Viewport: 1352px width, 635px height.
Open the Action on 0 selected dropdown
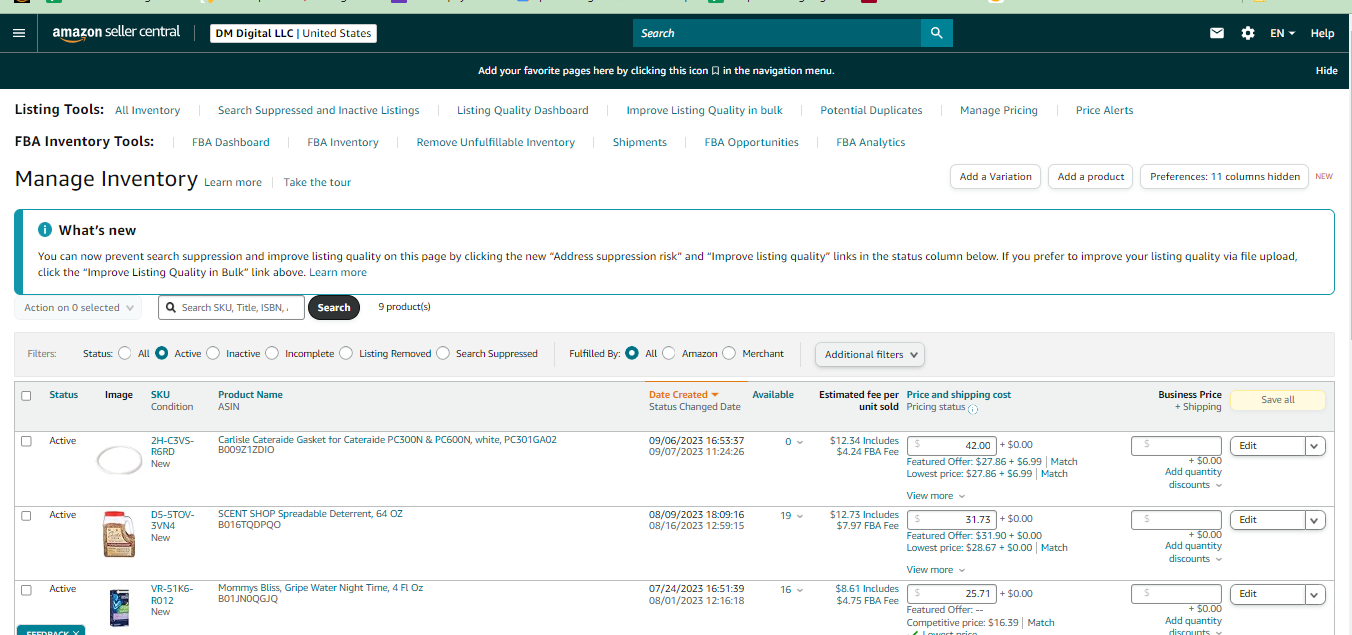coord(78,308)
